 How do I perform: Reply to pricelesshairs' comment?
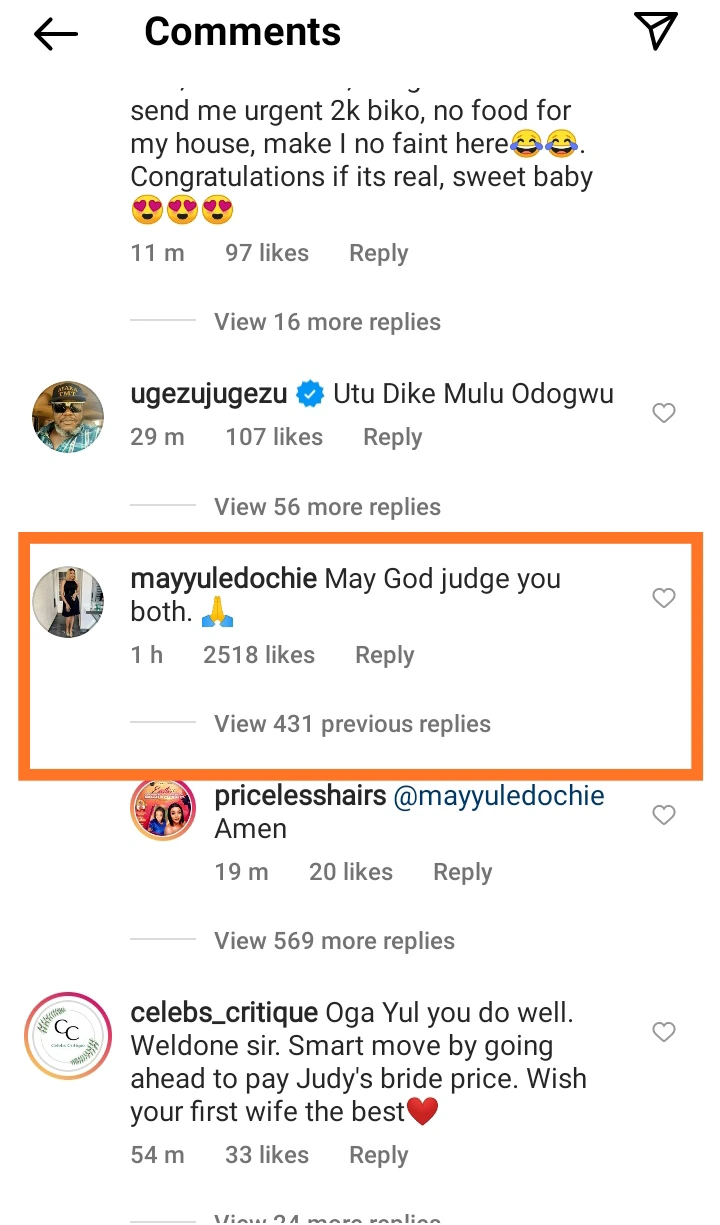pyautogui.click(x=462, y=872)
